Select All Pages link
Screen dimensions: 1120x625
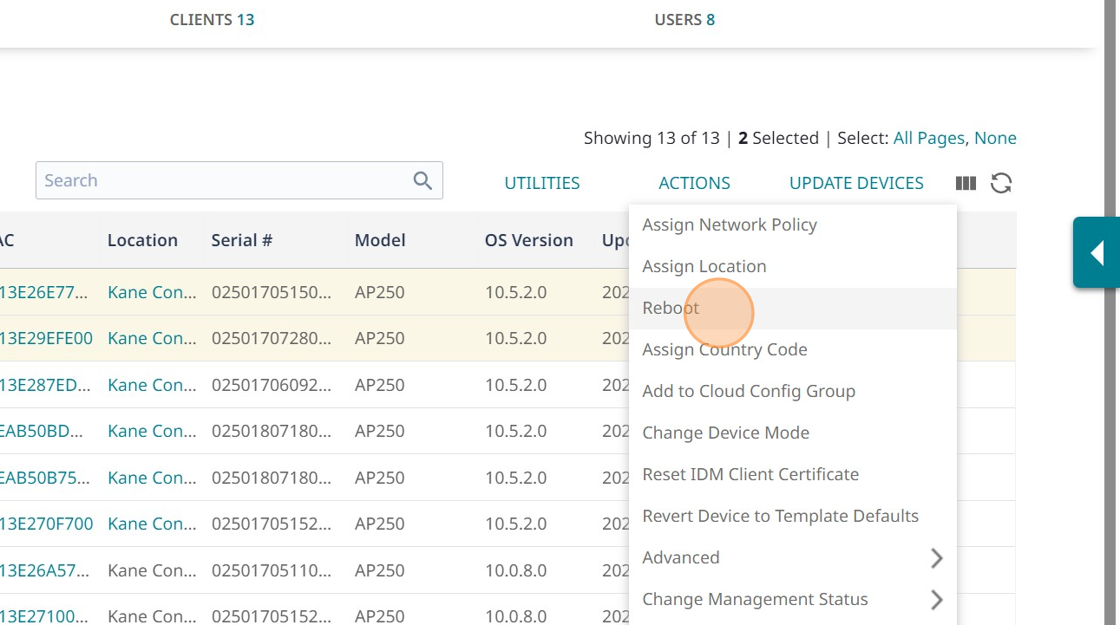pyautogui.click(x=929, y=139)
